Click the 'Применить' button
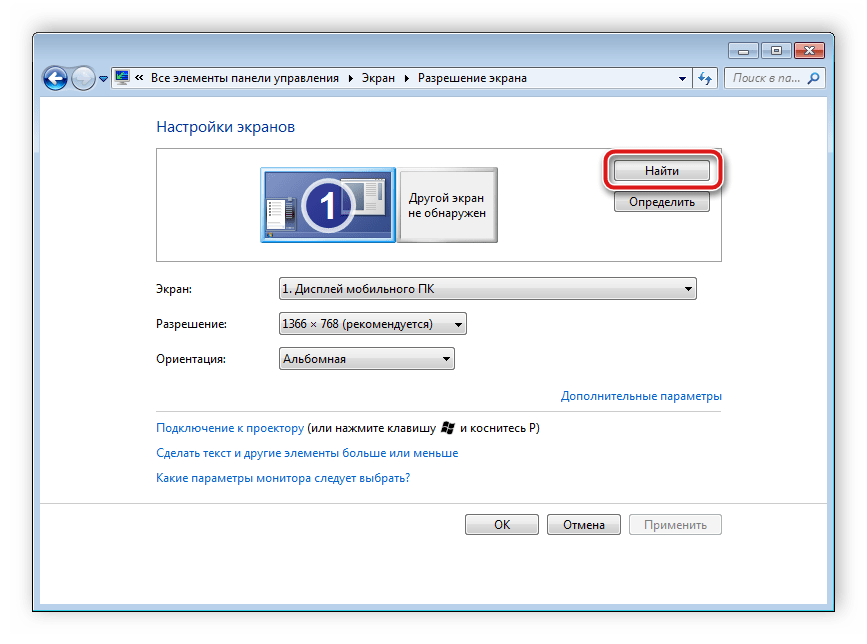The width and height of the screenshot is (867, 644). [x=675, y=525]
